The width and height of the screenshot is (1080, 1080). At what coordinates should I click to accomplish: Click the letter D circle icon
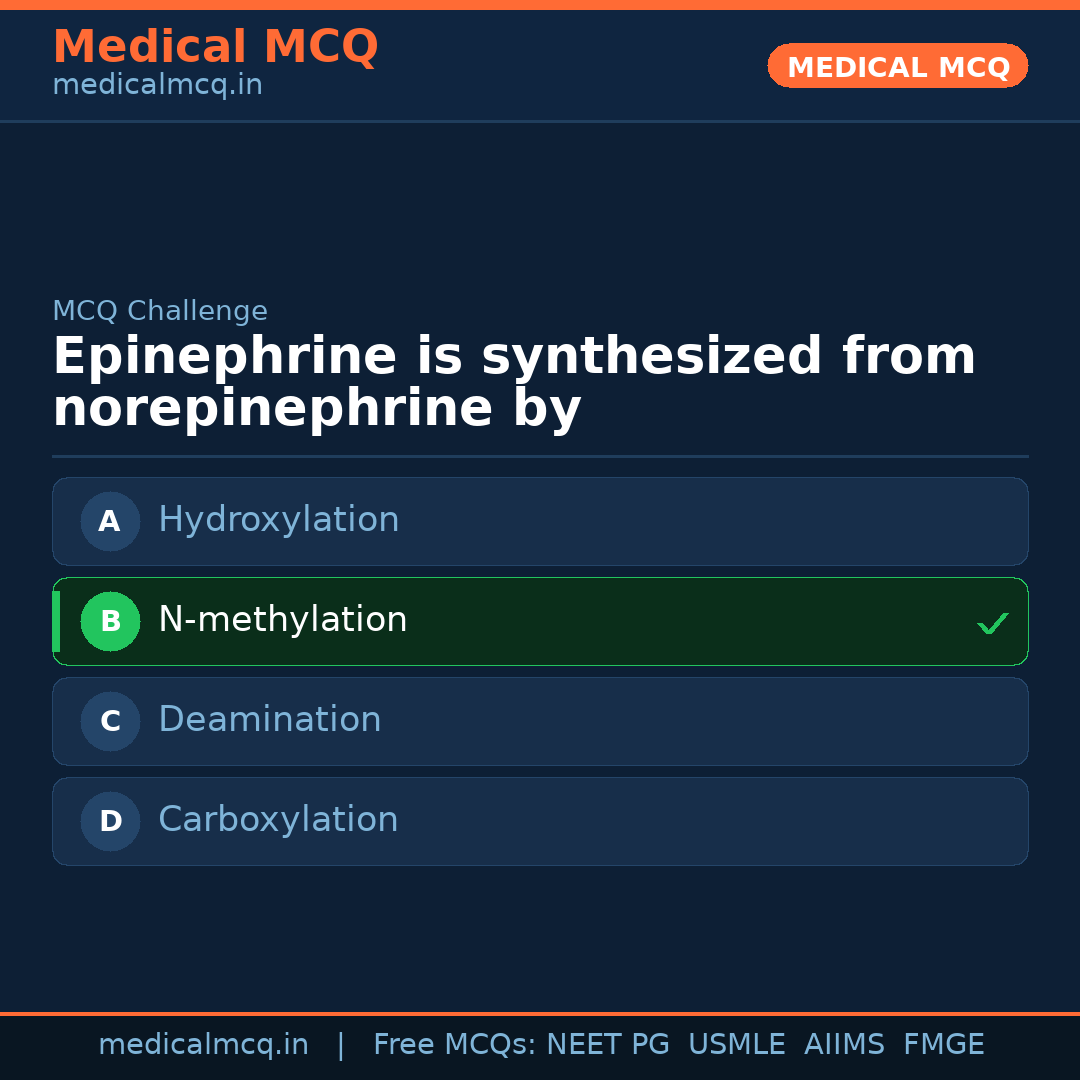(x=110, y=821)
